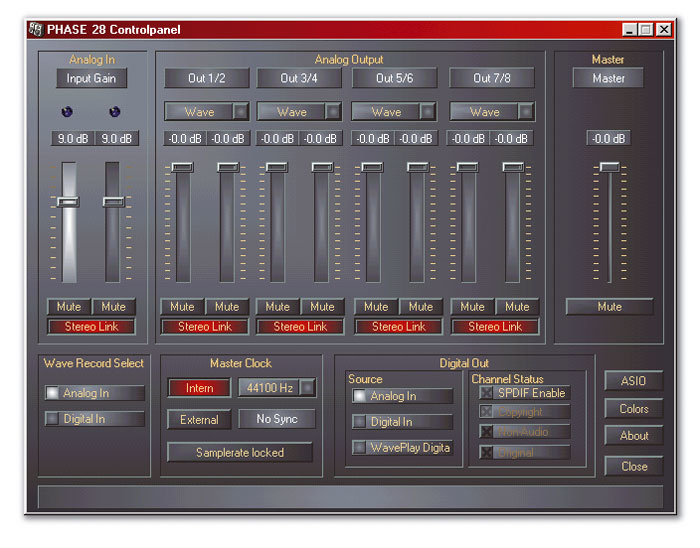Screen dimensions: 700x548
Task: Mute the right channel of Out 5/6
Action: tap(421, 307)
